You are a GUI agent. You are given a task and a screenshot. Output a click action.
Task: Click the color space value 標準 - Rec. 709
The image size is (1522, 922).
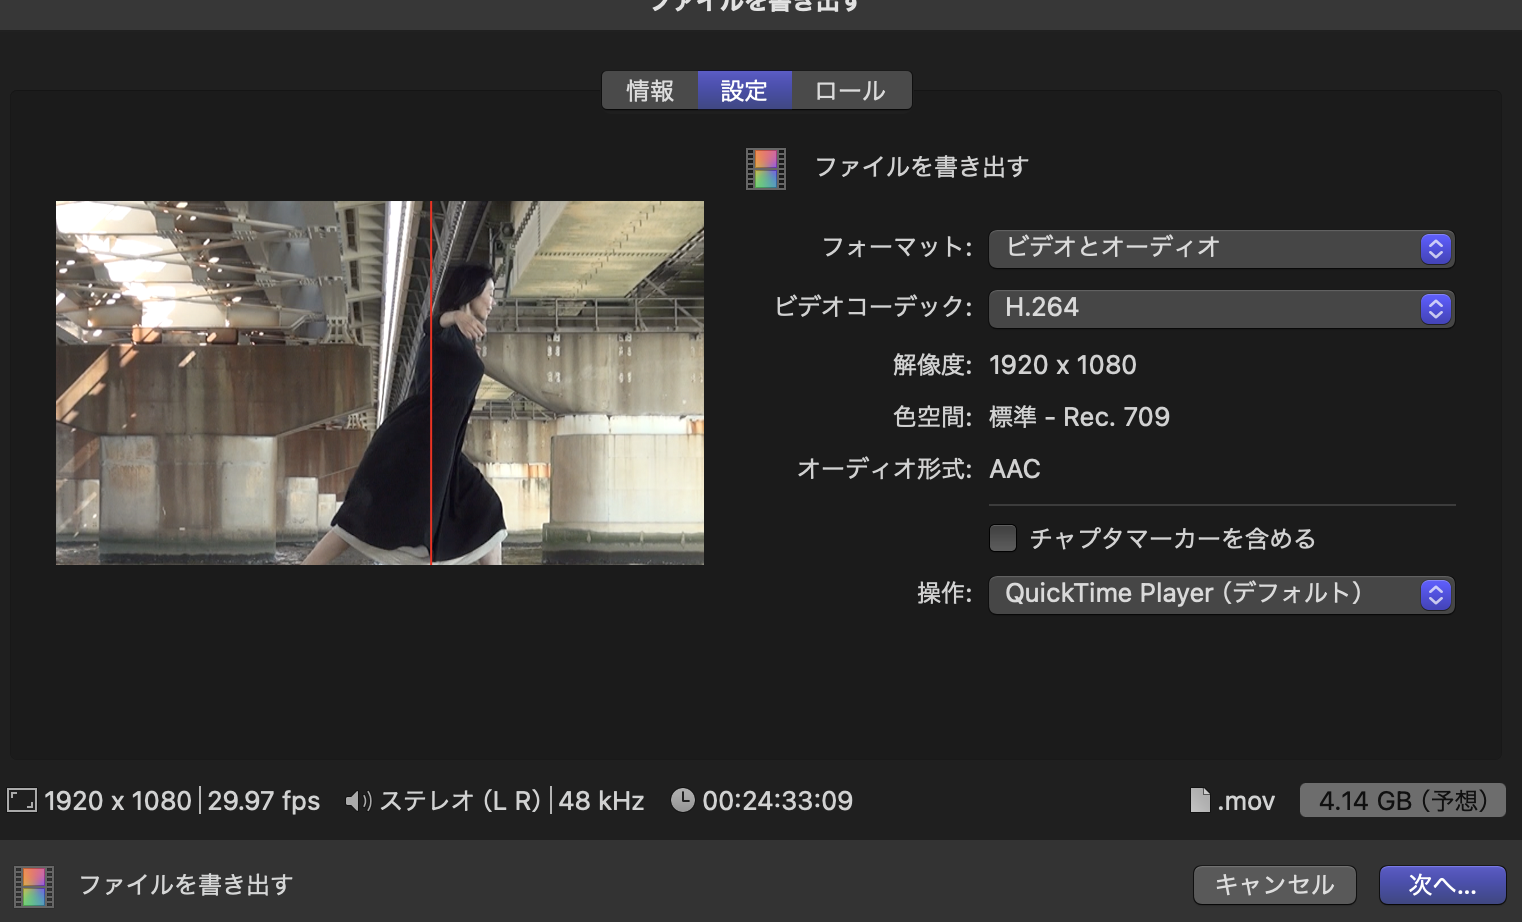pyautogui.click(x=1079, y=417)
